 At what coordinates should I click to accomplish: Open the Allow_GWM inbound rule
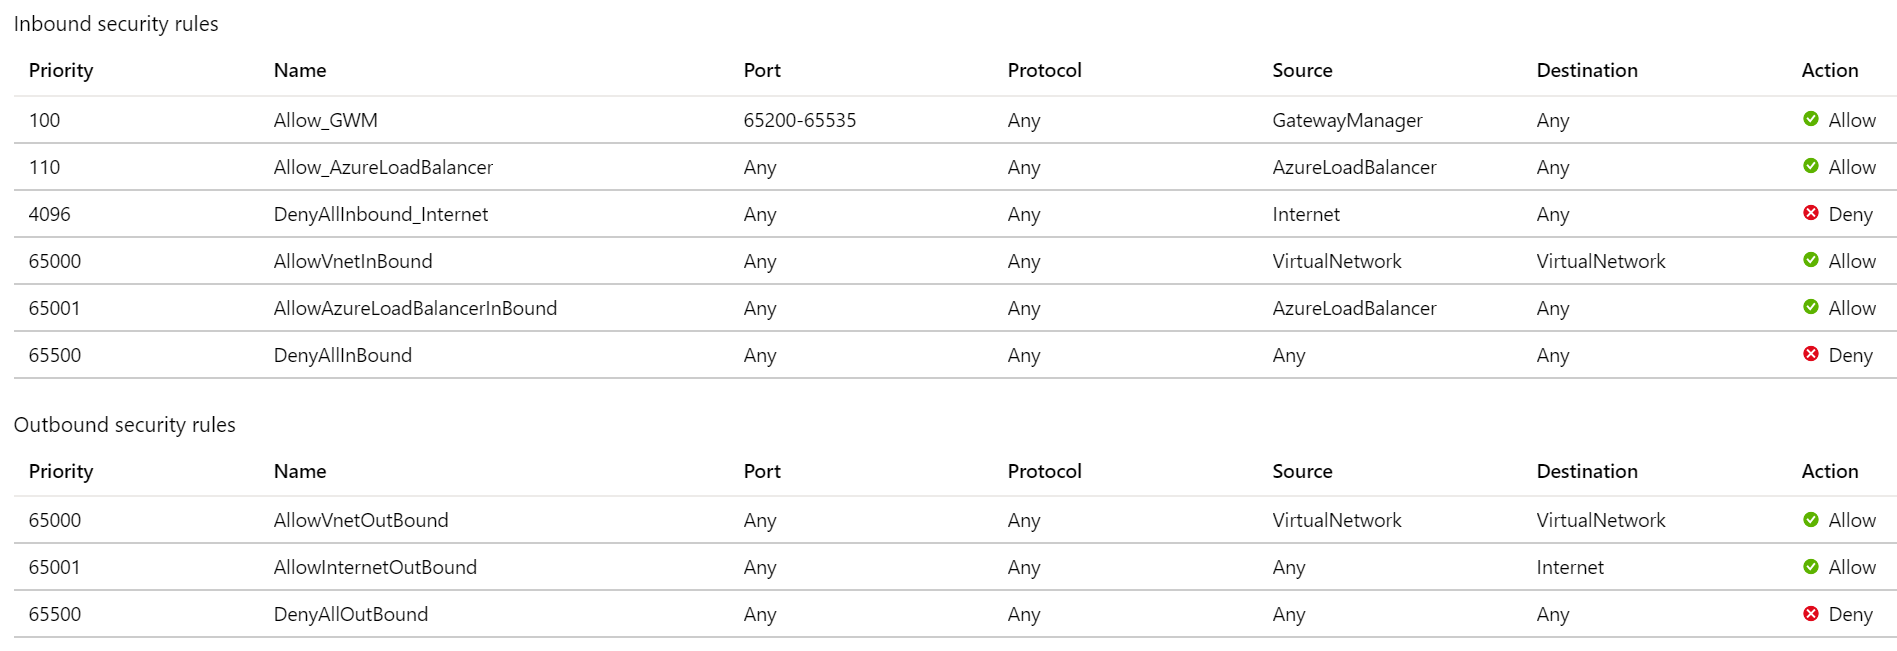click(325, 120)
